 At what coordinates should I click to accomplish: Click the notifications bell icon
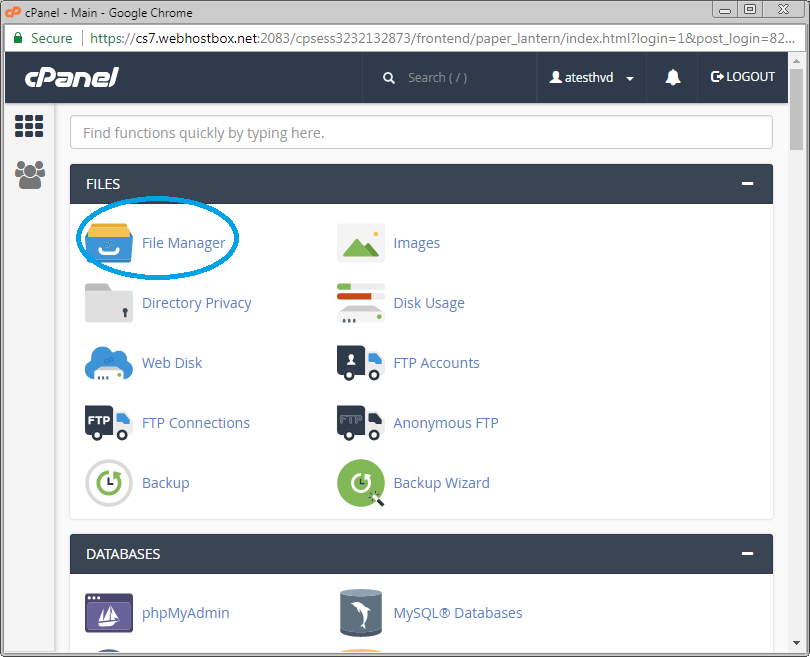[672, 77]
